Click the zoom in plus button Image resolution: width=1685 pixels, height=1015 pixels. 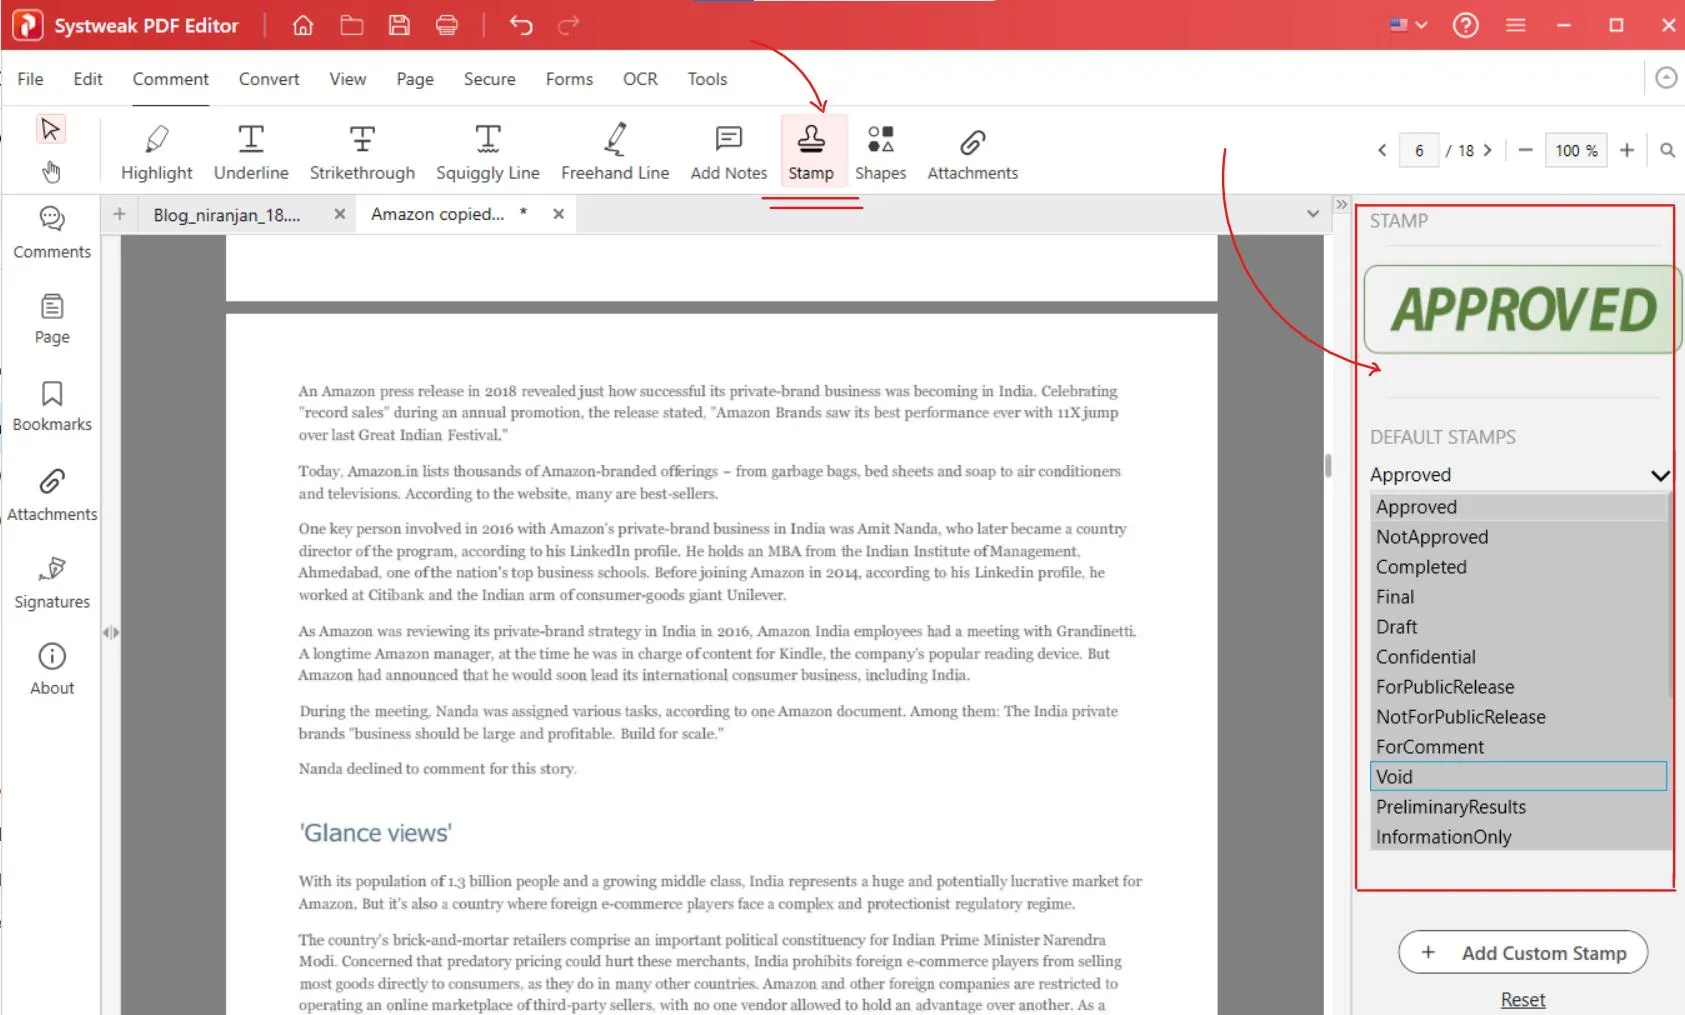coord(1627,150)
